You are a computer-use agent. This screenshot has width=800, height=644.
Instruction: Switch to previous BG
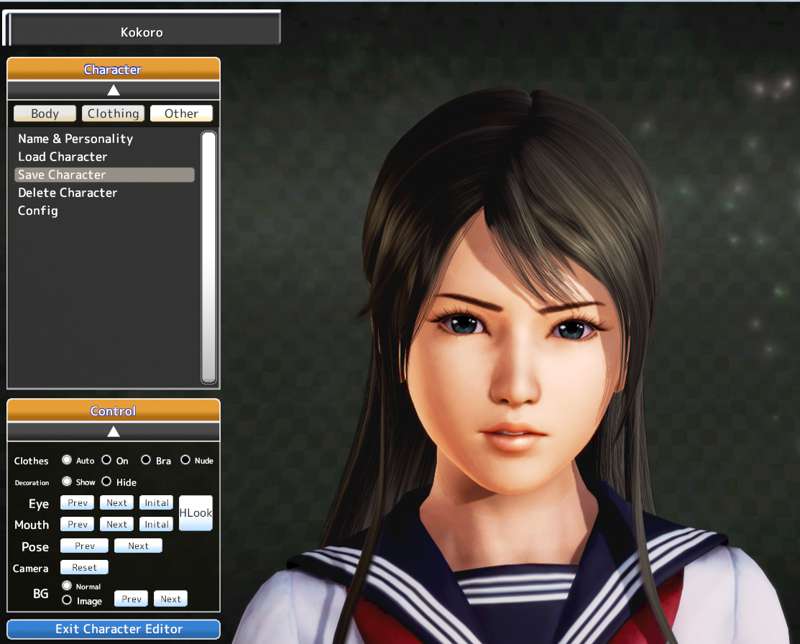click(x=131, y=599)
